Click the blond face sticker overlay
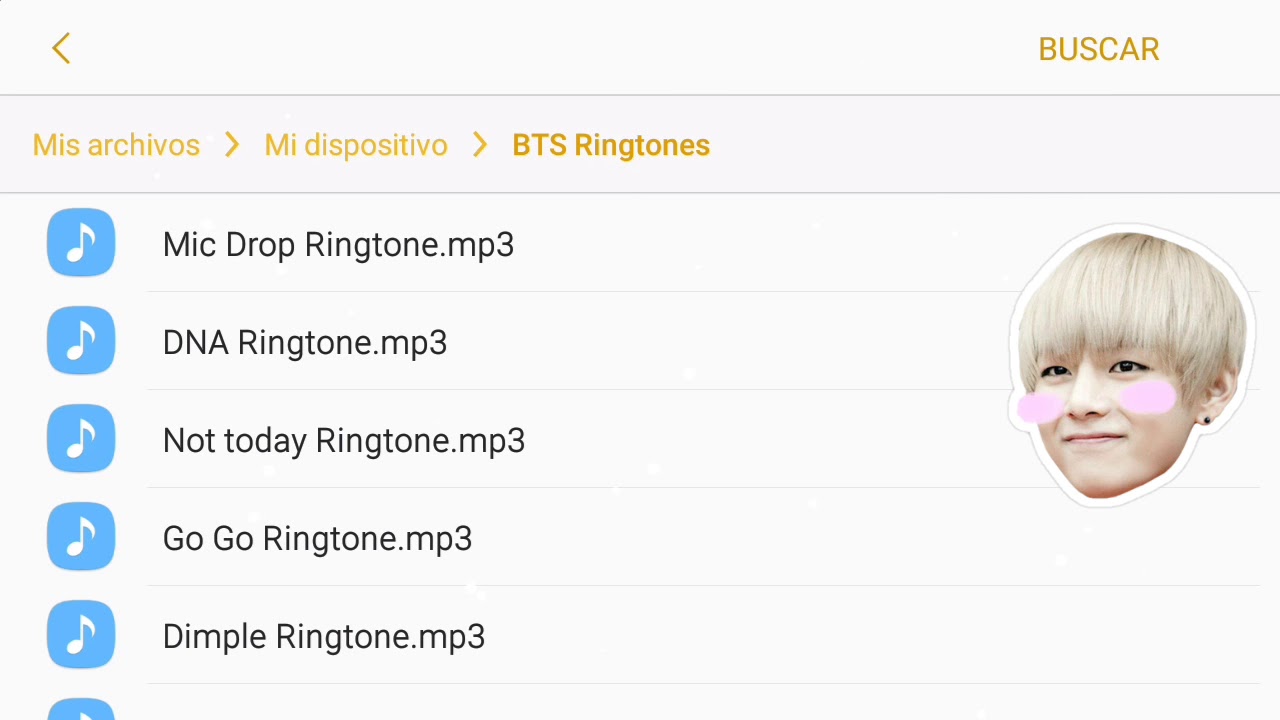This screenshot has width=1280, height=720. [1132, 365]
